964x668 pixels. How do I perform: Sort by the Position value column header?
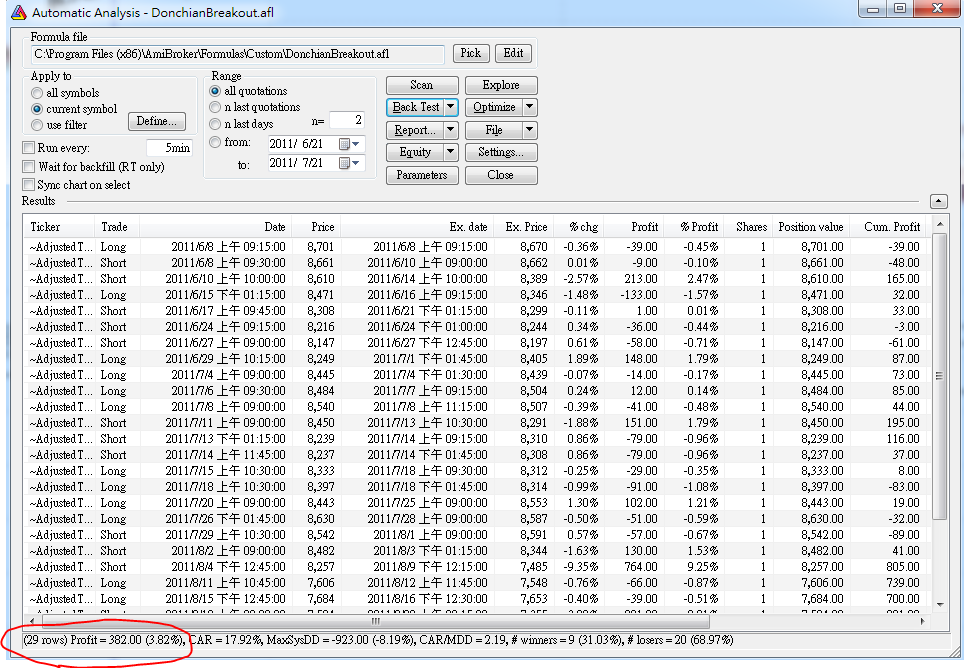[812, 227]
